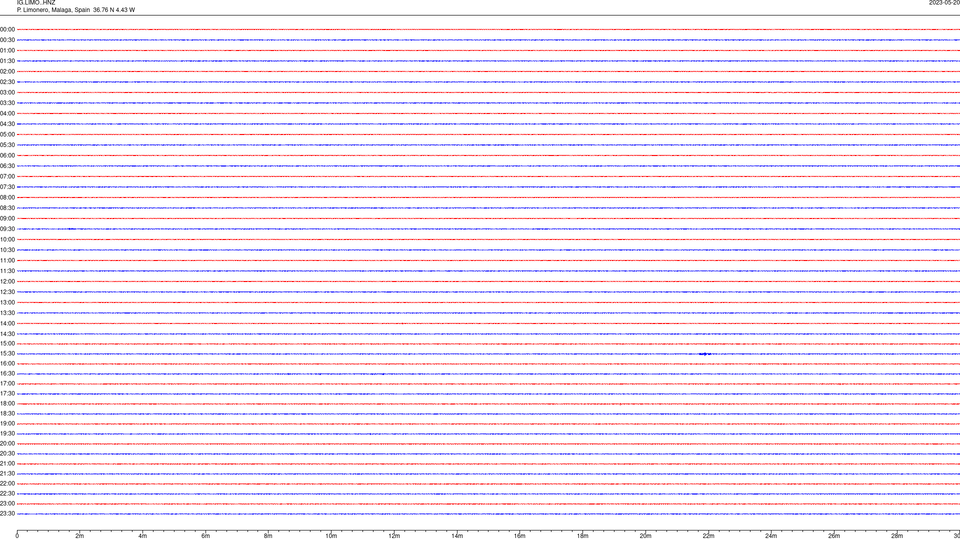Select the 10:30 trace time label
Viewport: 960px width, 540px height.
click(7, 250)
